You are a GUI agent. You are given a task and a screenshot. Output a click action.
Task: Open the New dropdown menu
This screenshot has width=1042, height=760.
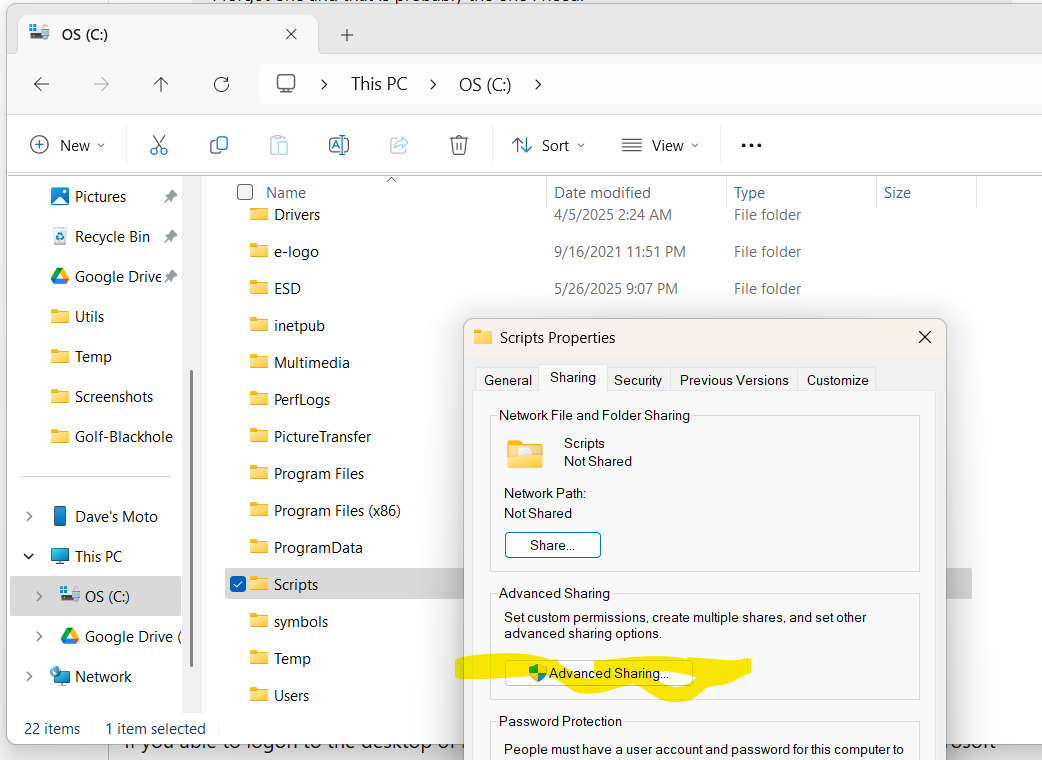pos(68,145)
